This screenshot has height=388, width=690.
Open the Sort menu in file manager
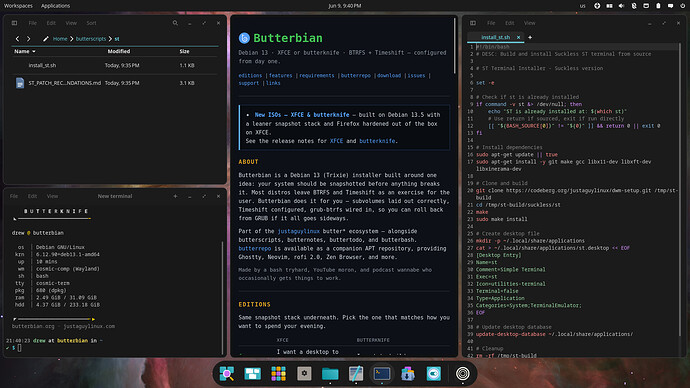tap(91, 23)
